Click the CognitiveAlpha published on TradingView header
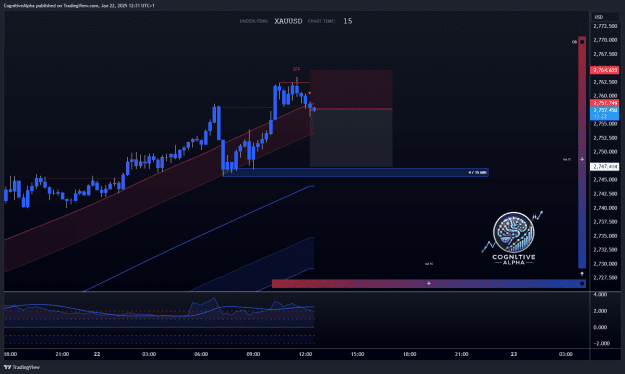The image size is (625, 374). coord(79,6)
